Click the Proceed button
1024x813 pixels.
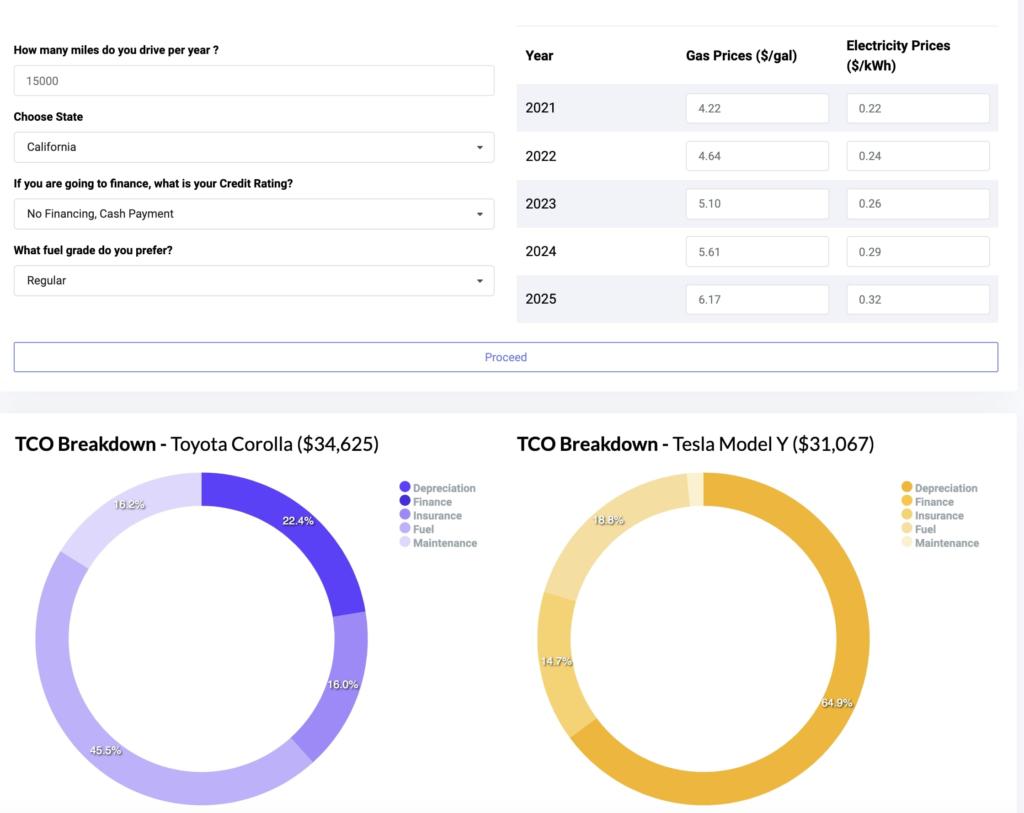point(506,356)
